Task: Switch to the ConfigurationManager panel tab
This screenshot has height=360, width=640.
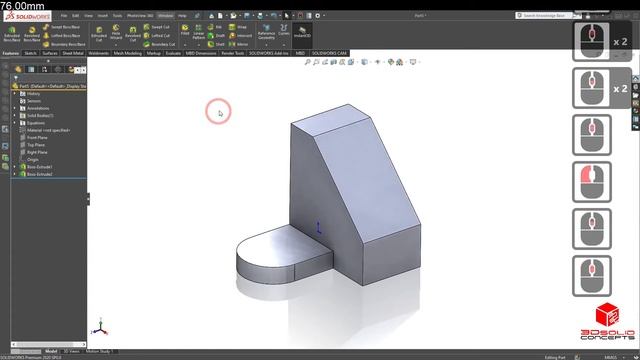Action: (44, 69)
